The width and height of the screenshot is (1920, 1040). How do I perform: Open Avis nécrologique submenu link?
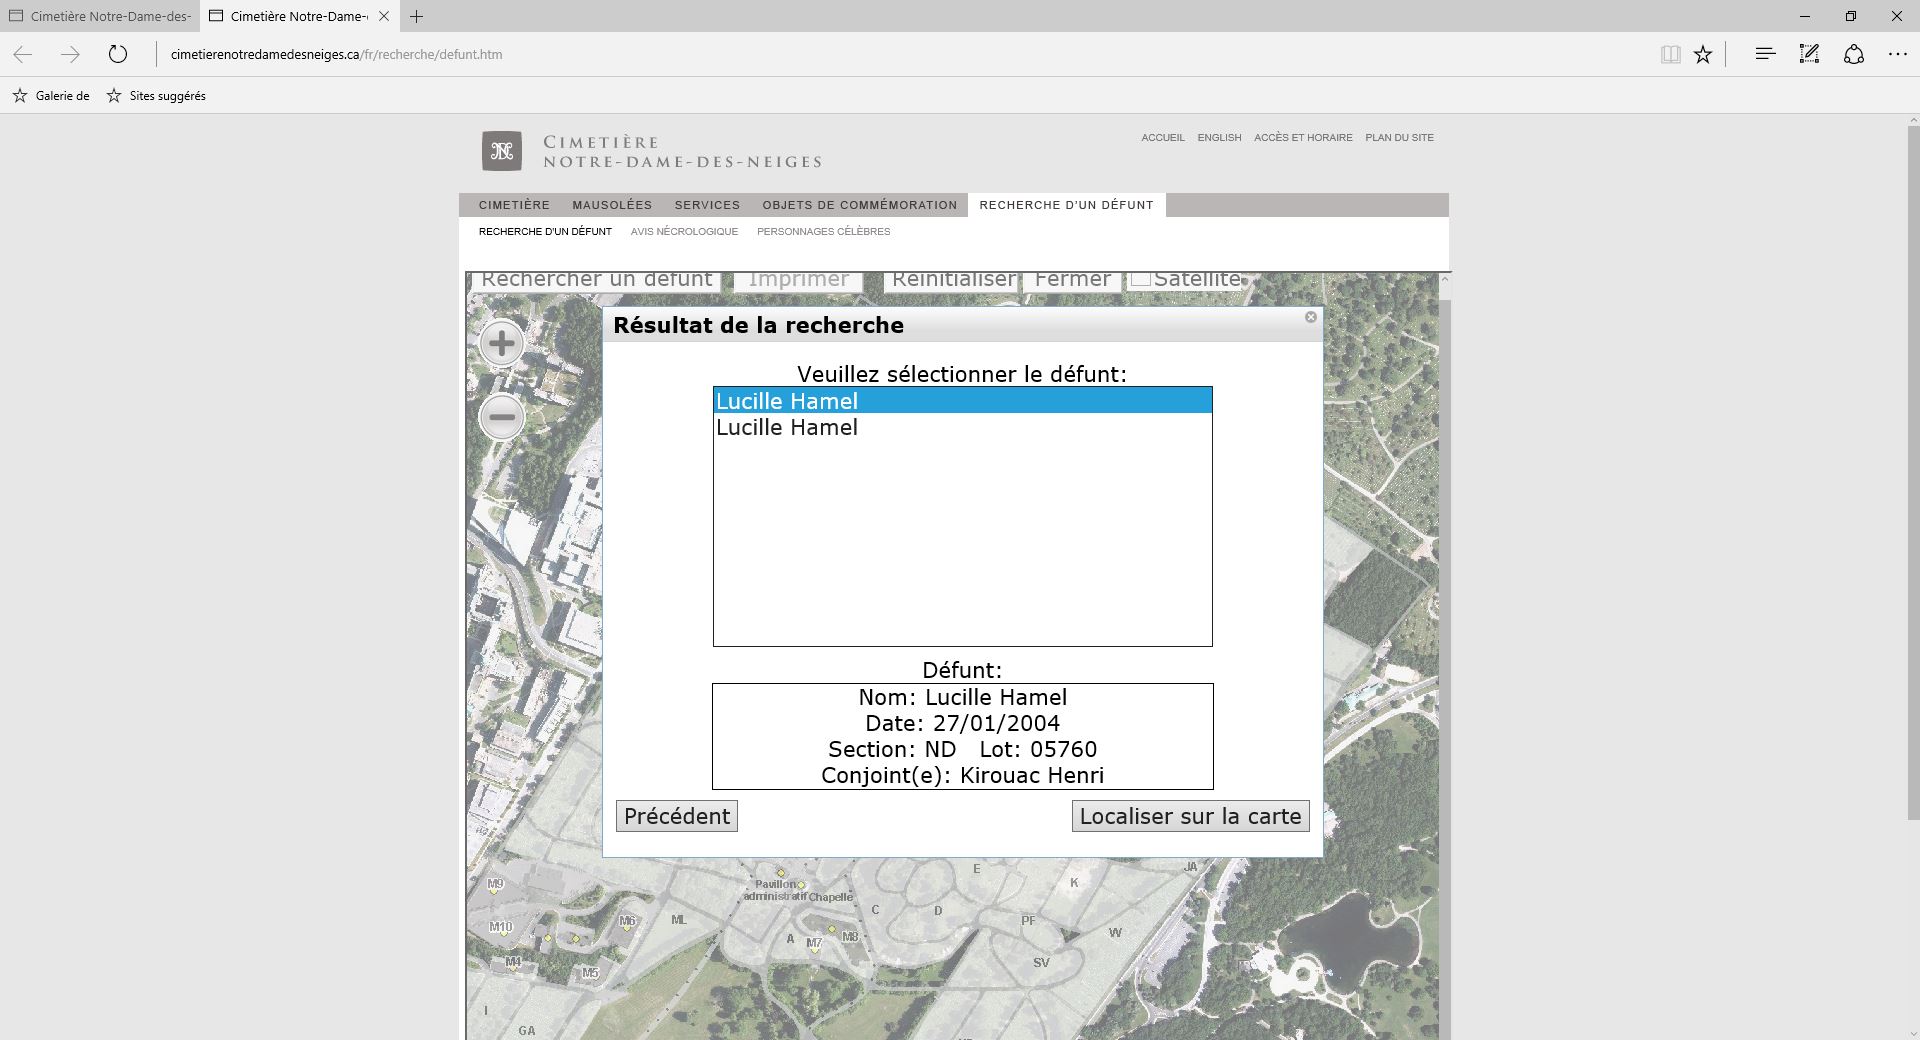(x=684, y=231)
